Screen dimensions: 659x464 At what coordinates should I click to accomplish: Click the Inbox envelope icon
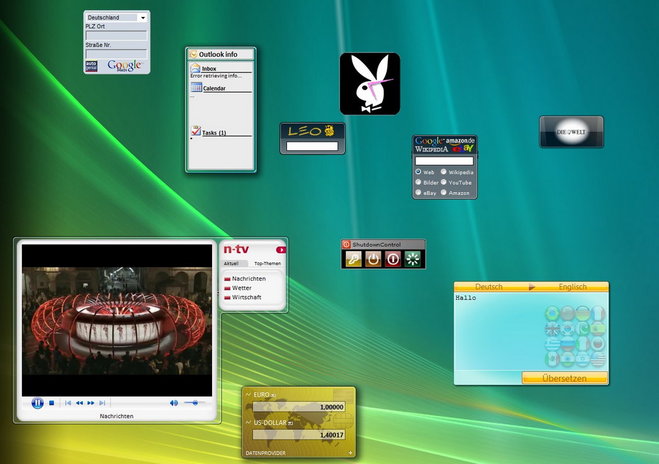click(195, 68)
